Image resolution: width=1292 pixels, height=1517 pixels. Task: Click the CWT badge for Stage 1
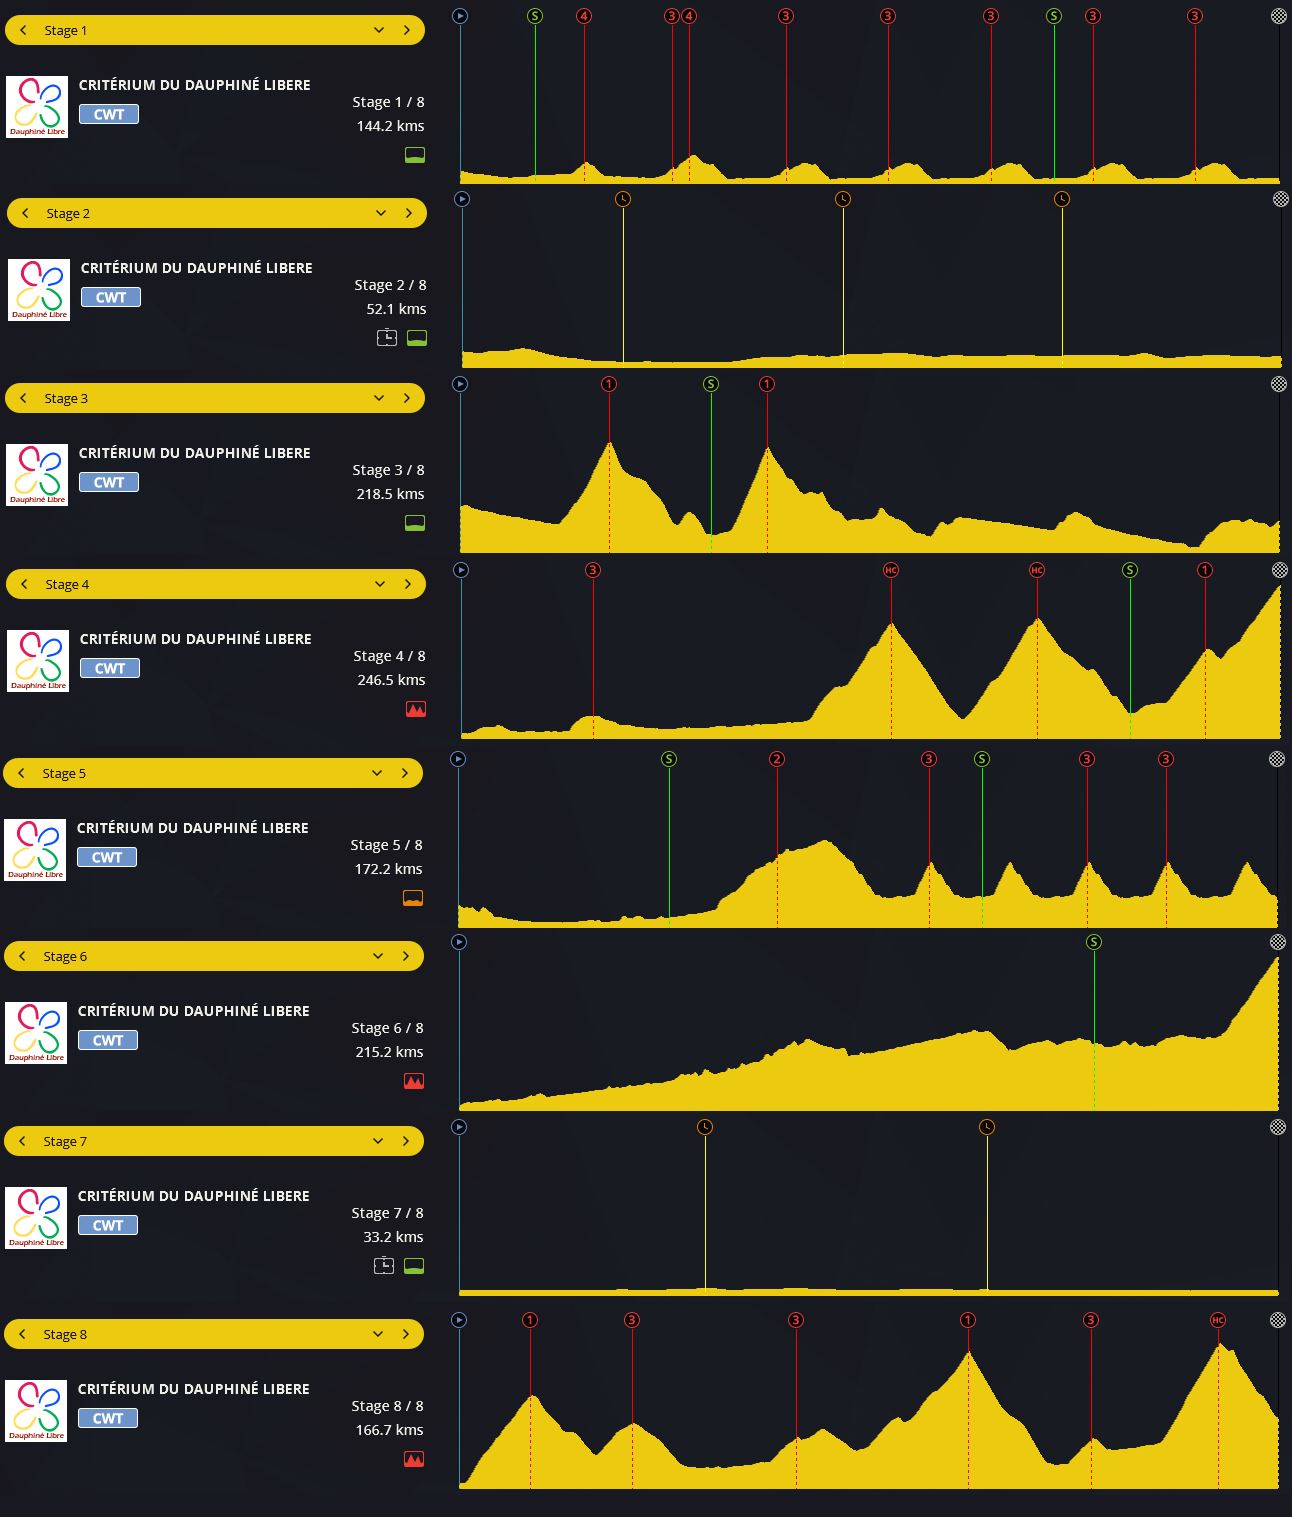click(109, 114)
